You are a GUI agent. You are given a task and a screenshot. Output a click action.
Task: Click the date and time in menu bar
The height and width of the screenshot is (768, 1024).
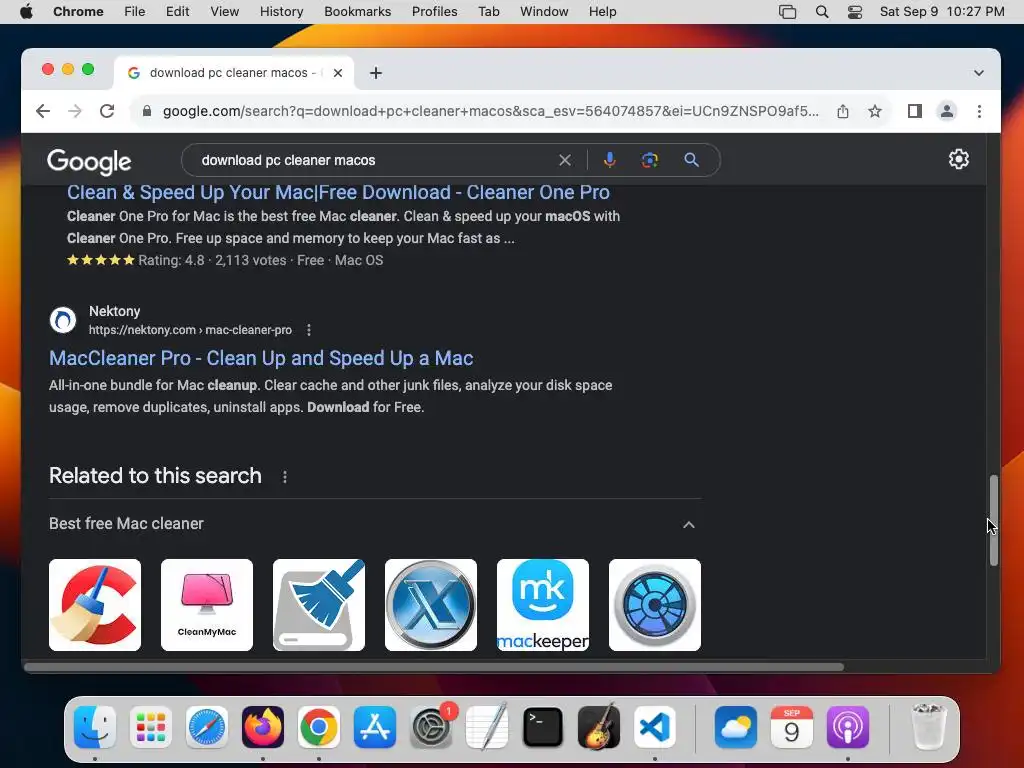[x=942, y=12]
